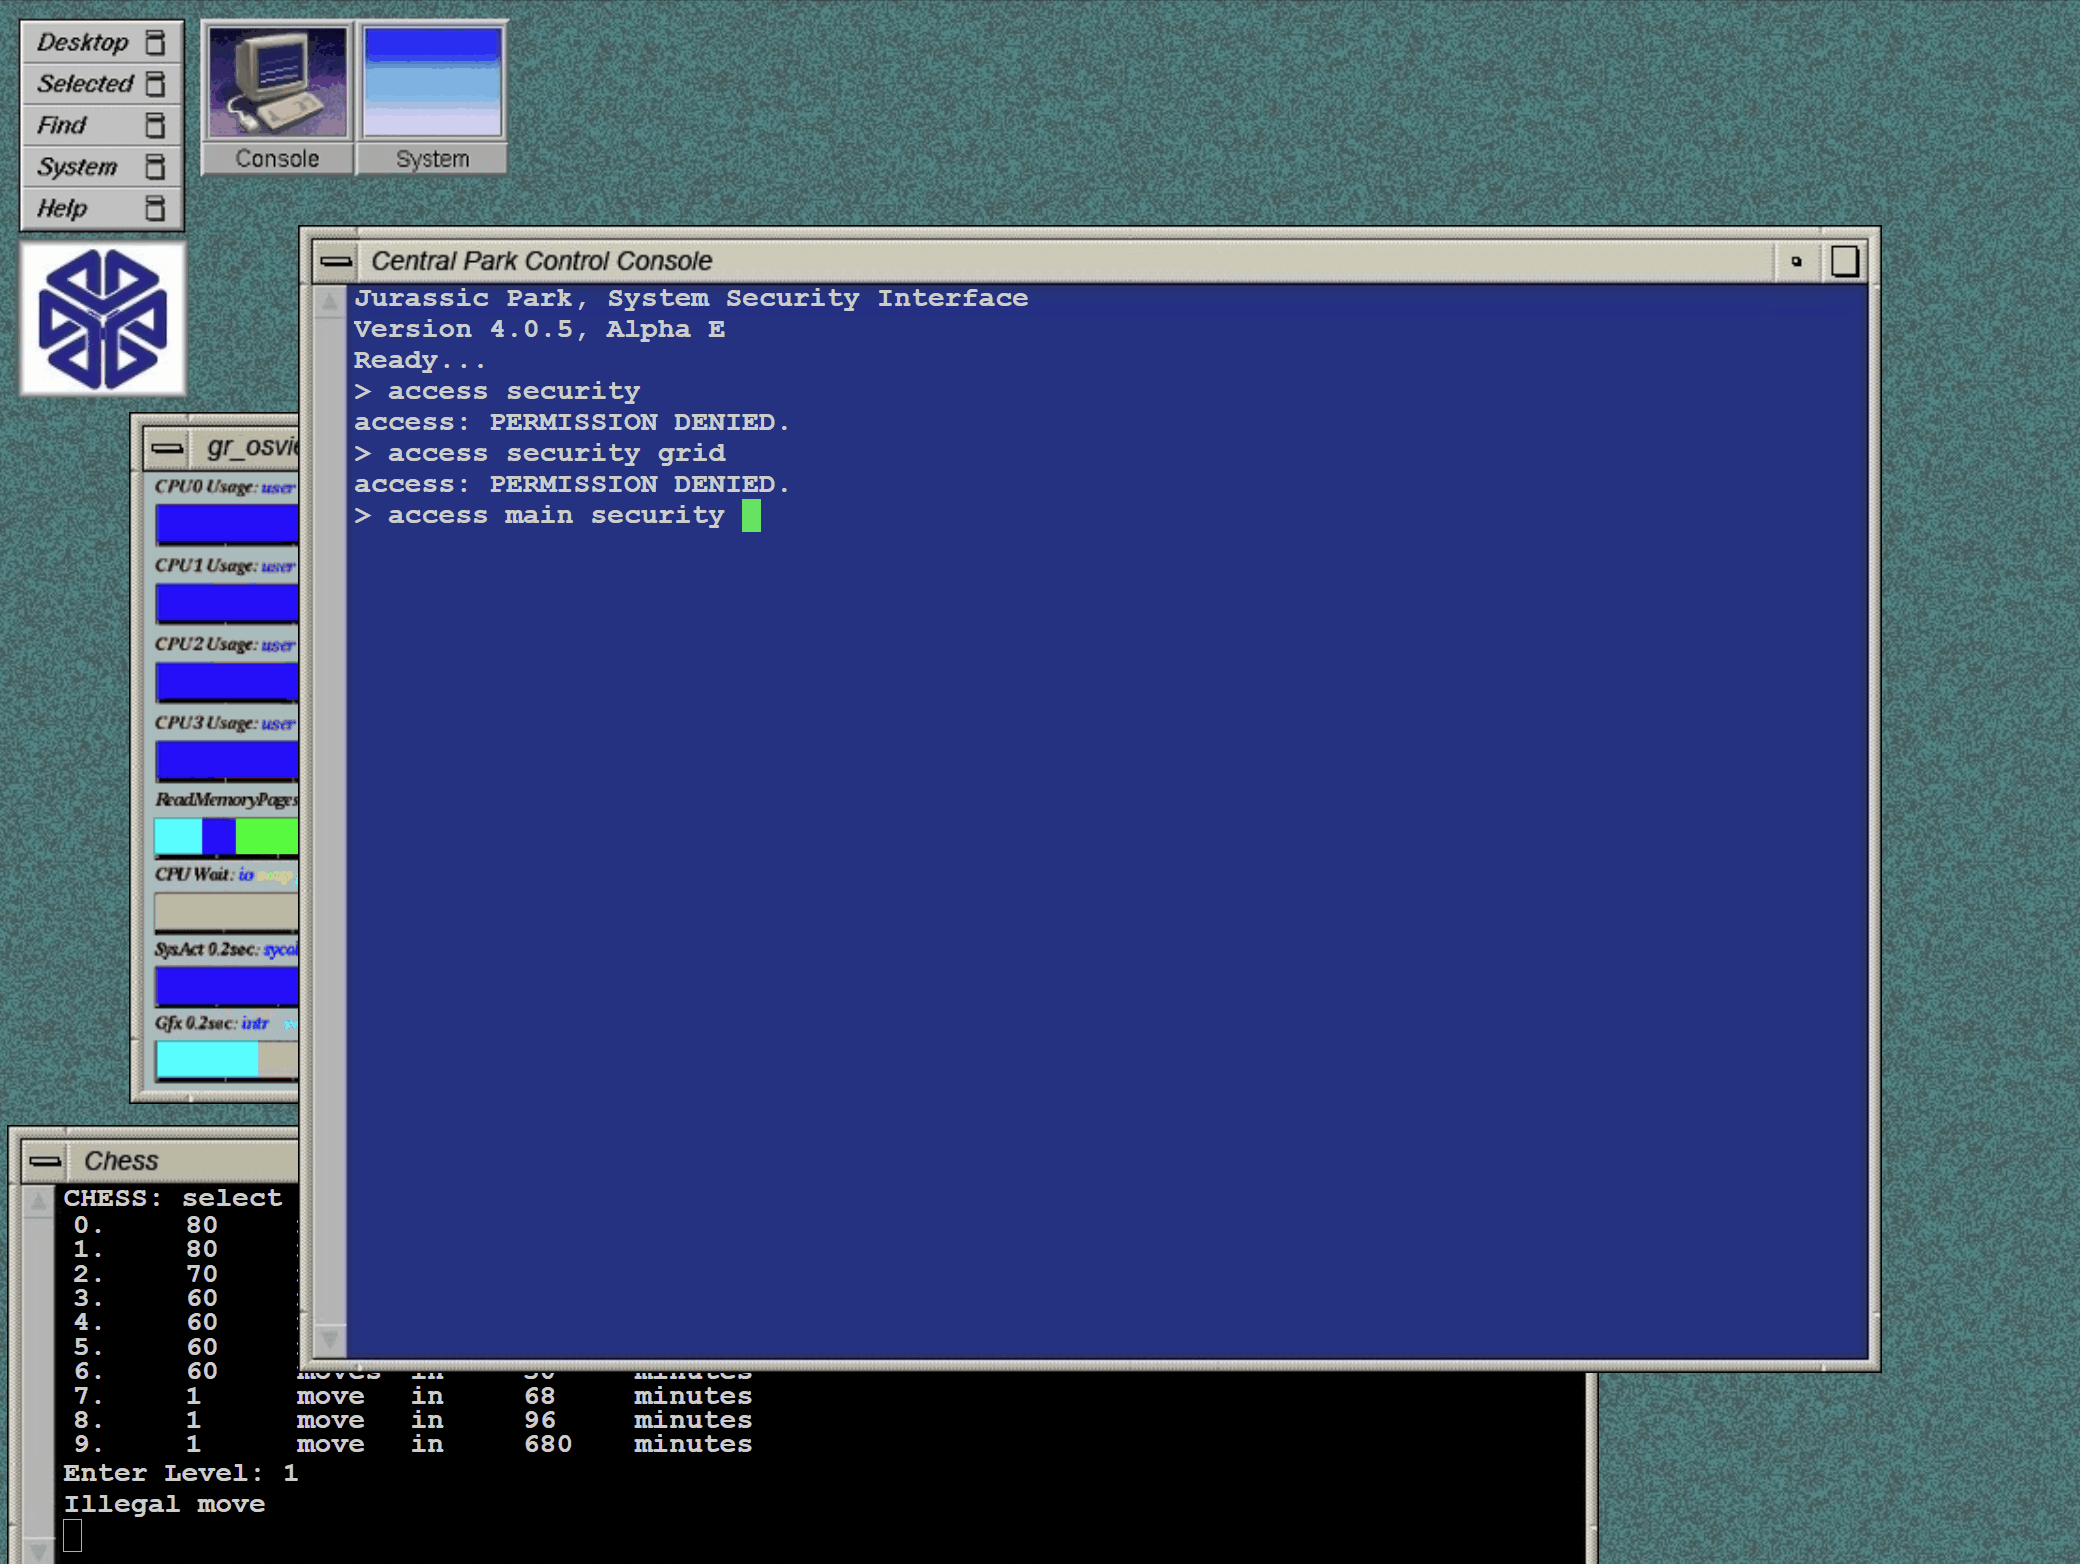The image size is (2080, 1564).
Task: Click the '> access main security' command line
Action: [540, 515]
